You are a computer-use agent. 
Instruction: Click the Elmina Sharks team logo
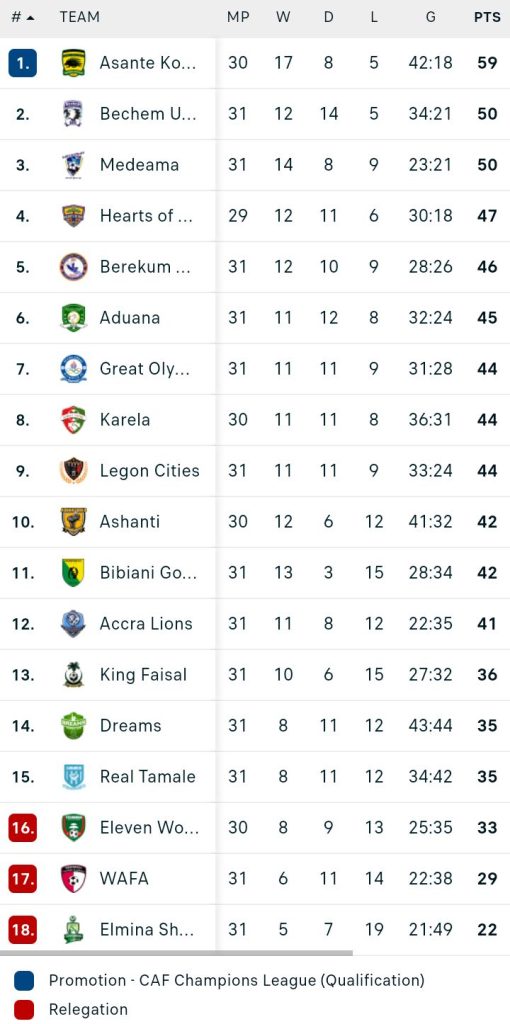[74, 929]
